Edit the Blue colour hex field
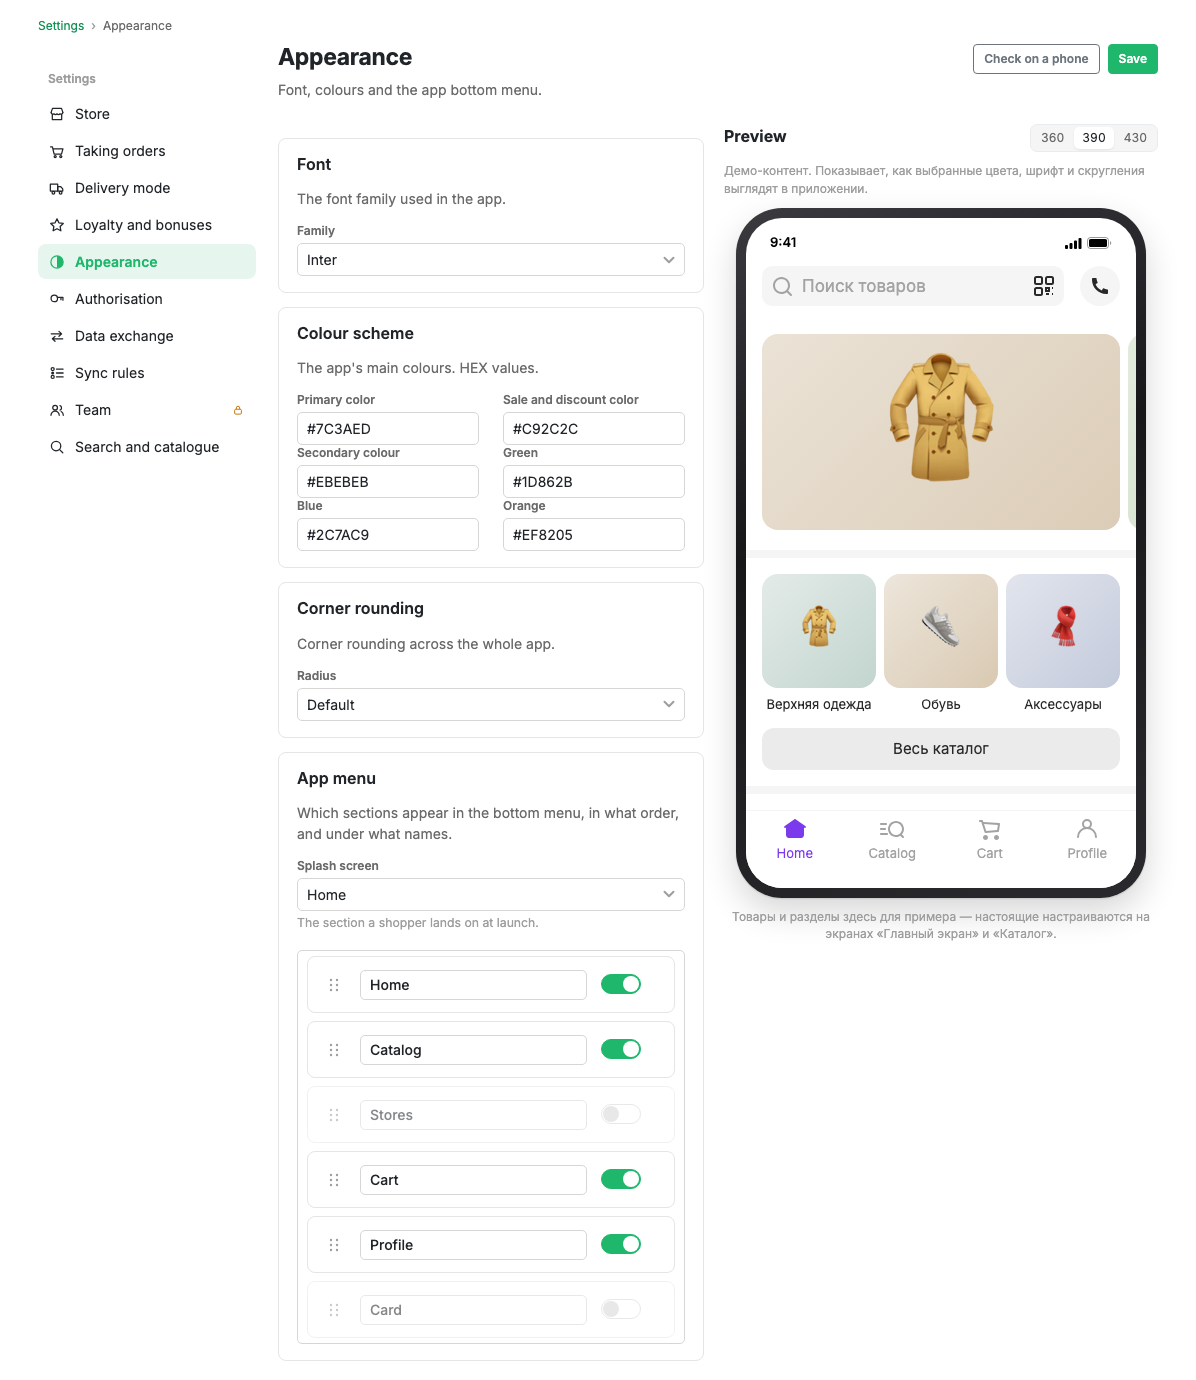This screenshot has height=1380, width=1196. pyautogui.click(x=388, y=535)
